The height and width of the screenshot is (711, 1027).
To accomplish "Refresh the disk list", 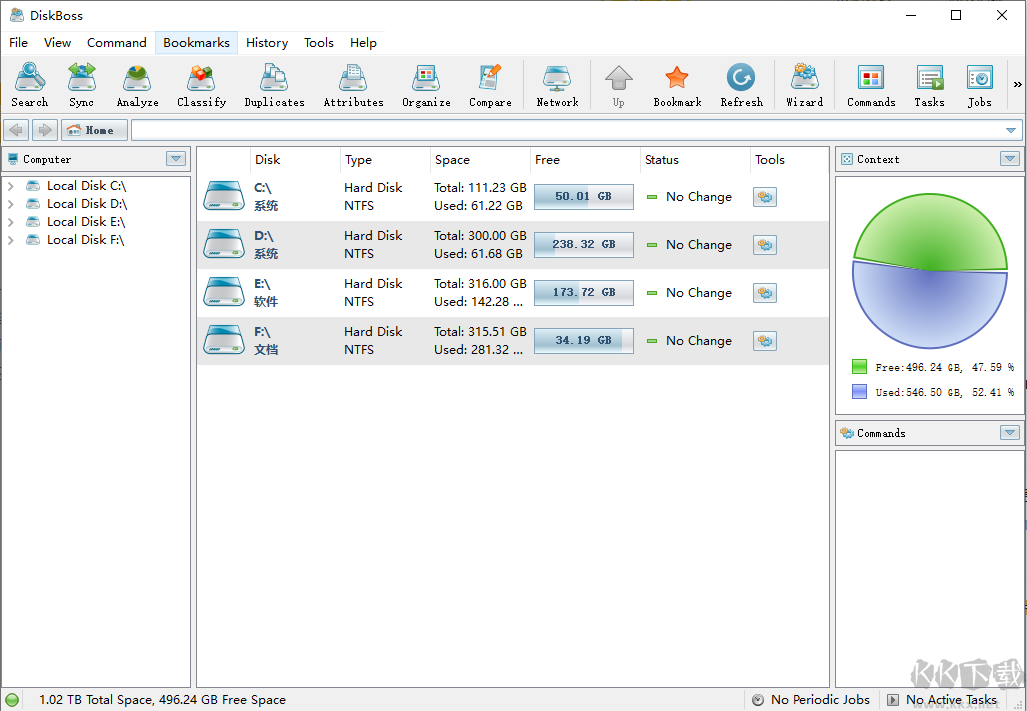I will [x=741, y=85].
